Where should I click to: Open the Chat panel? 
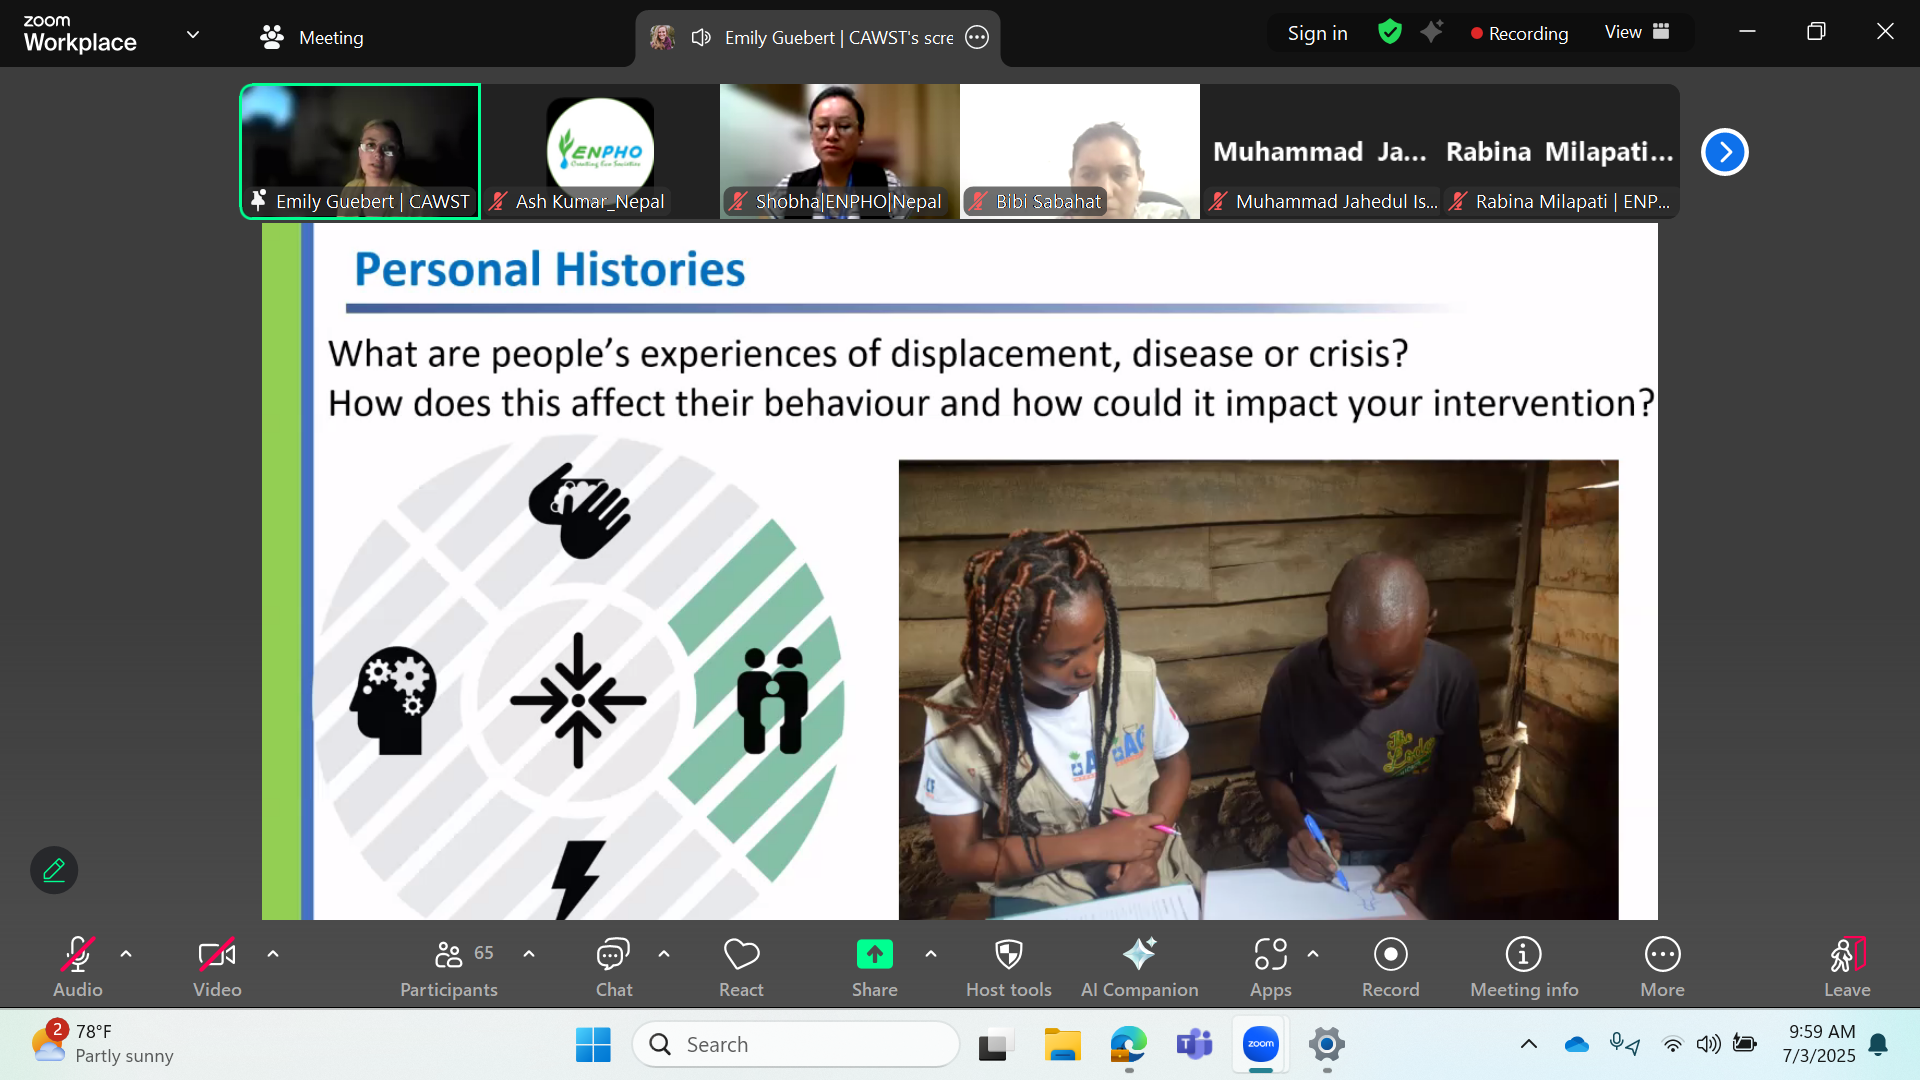(x=613, y=967)
